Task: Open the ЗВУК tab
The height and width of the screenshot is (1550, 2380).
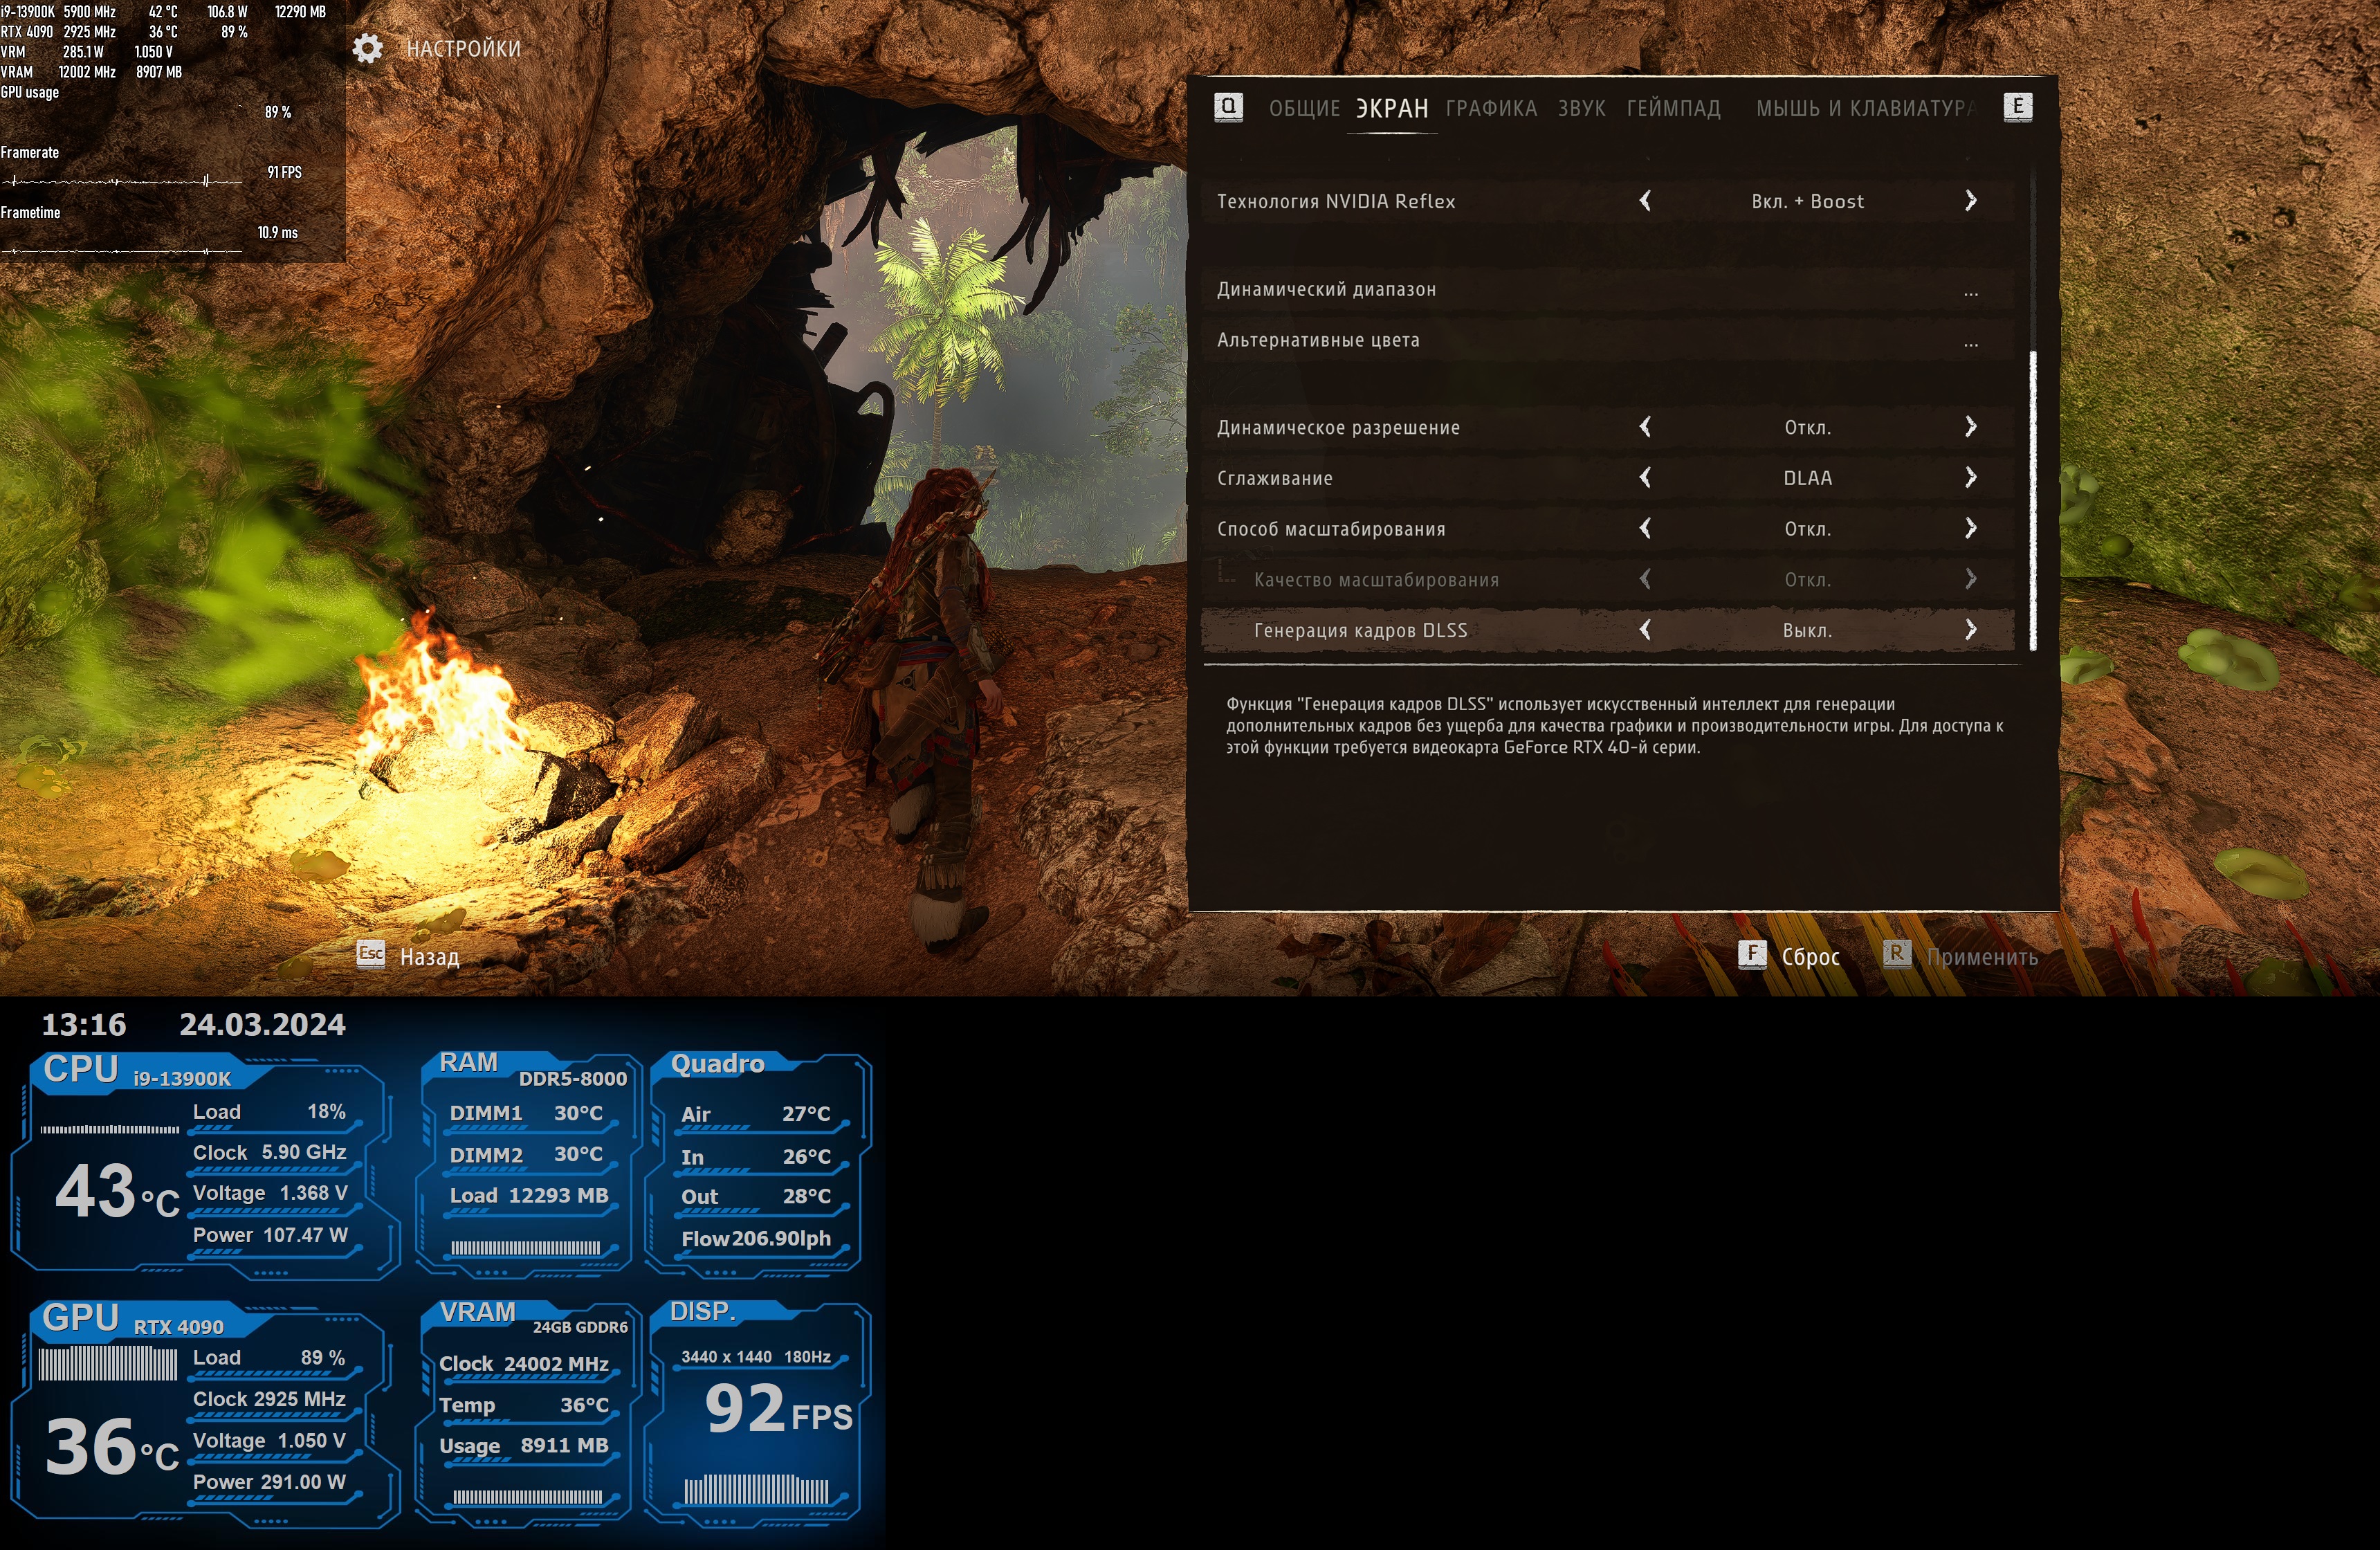Action: (x=1581, y=108)
